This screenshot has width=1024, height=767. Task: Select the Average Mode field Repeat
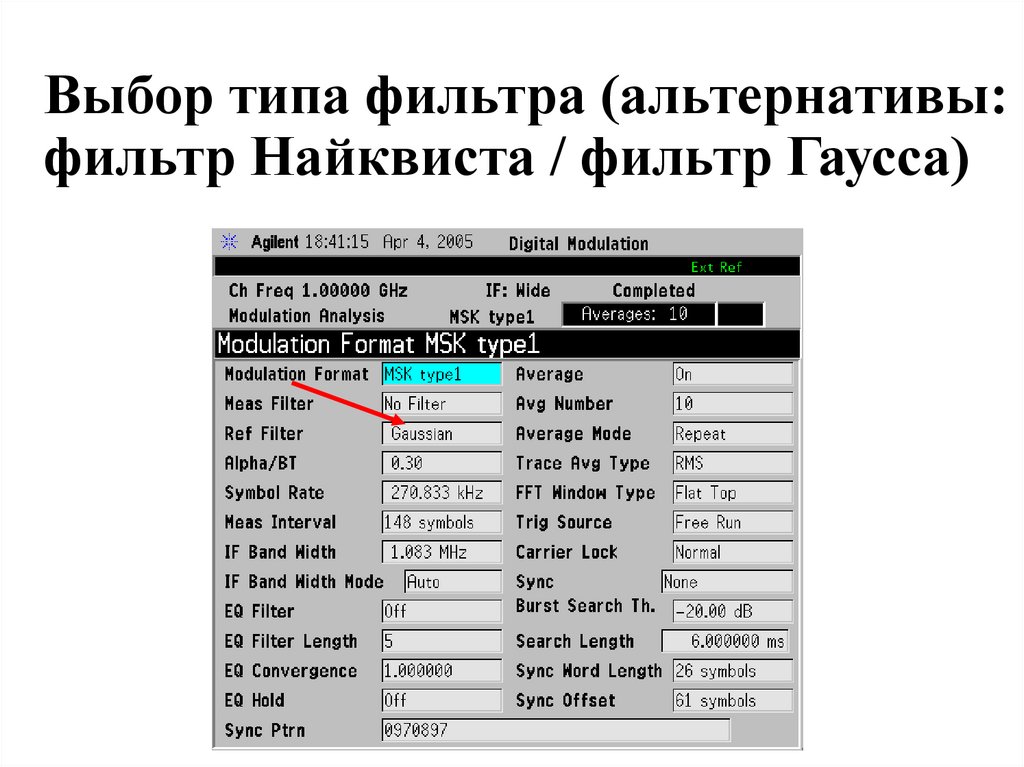pos(733,433)
